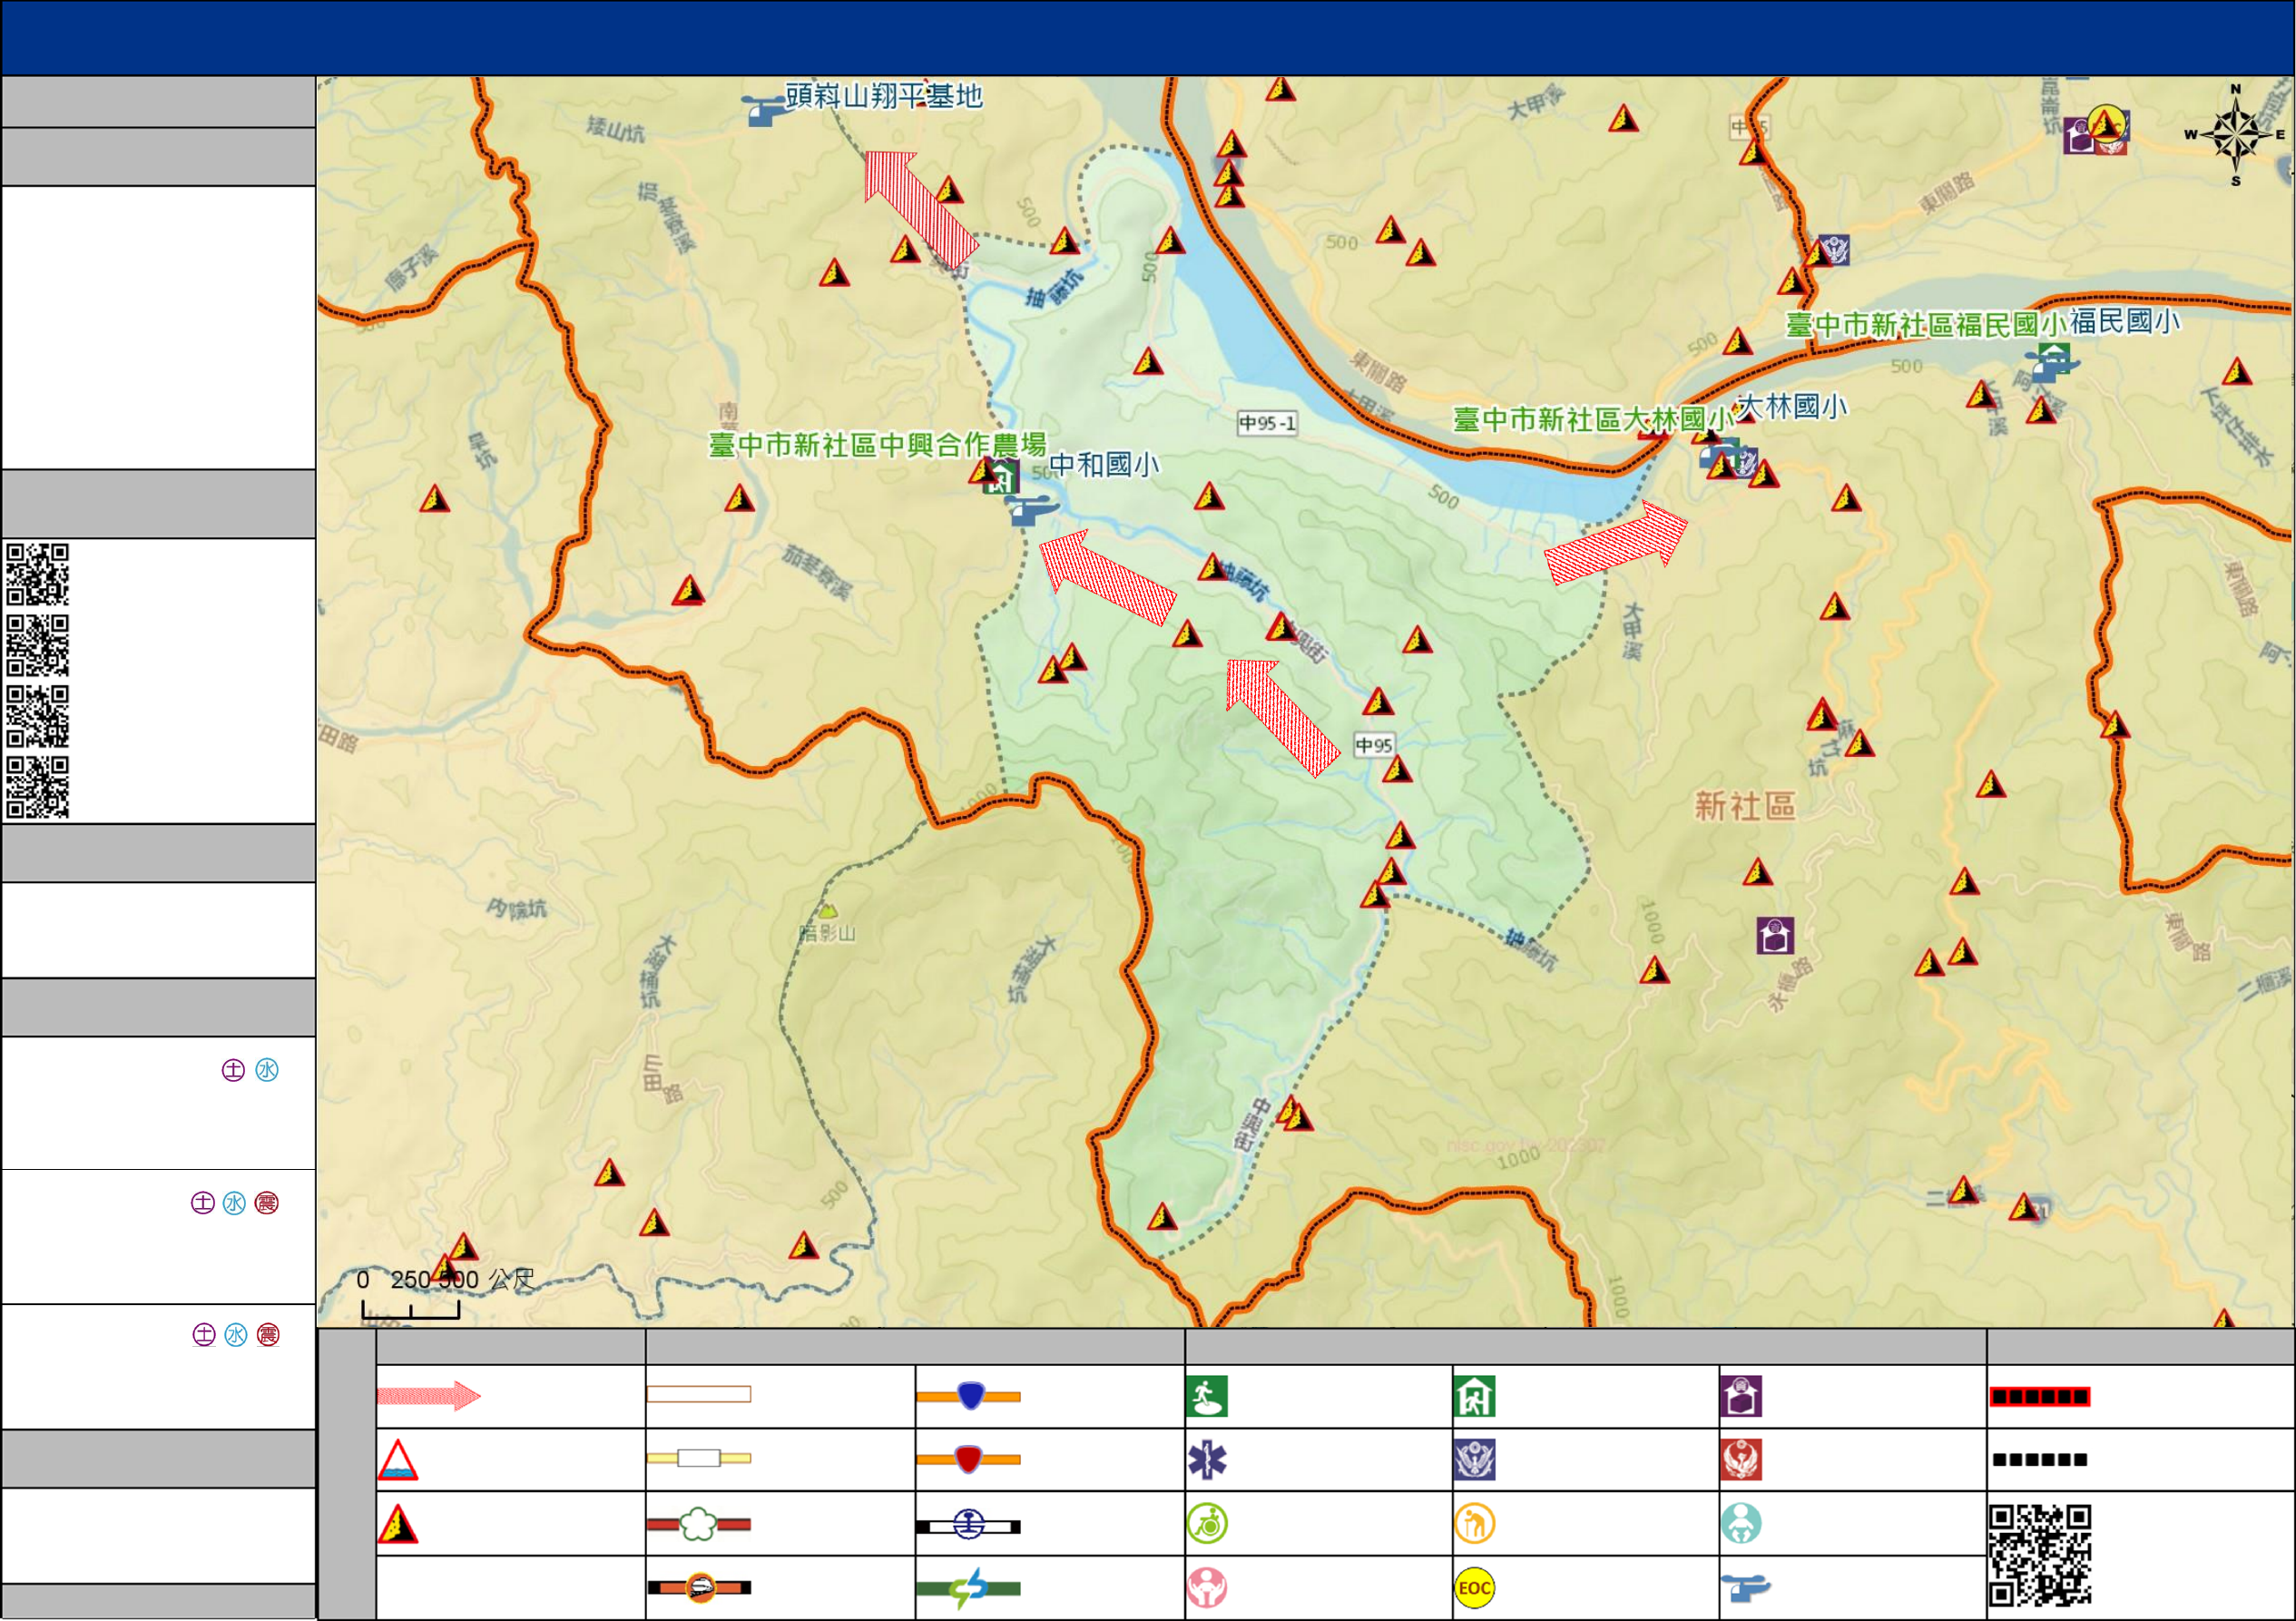Select the plain white rectangle road legend symbol
Image resolution: width=2296 pixels, height=1621 pixels.
[699, 1394]
